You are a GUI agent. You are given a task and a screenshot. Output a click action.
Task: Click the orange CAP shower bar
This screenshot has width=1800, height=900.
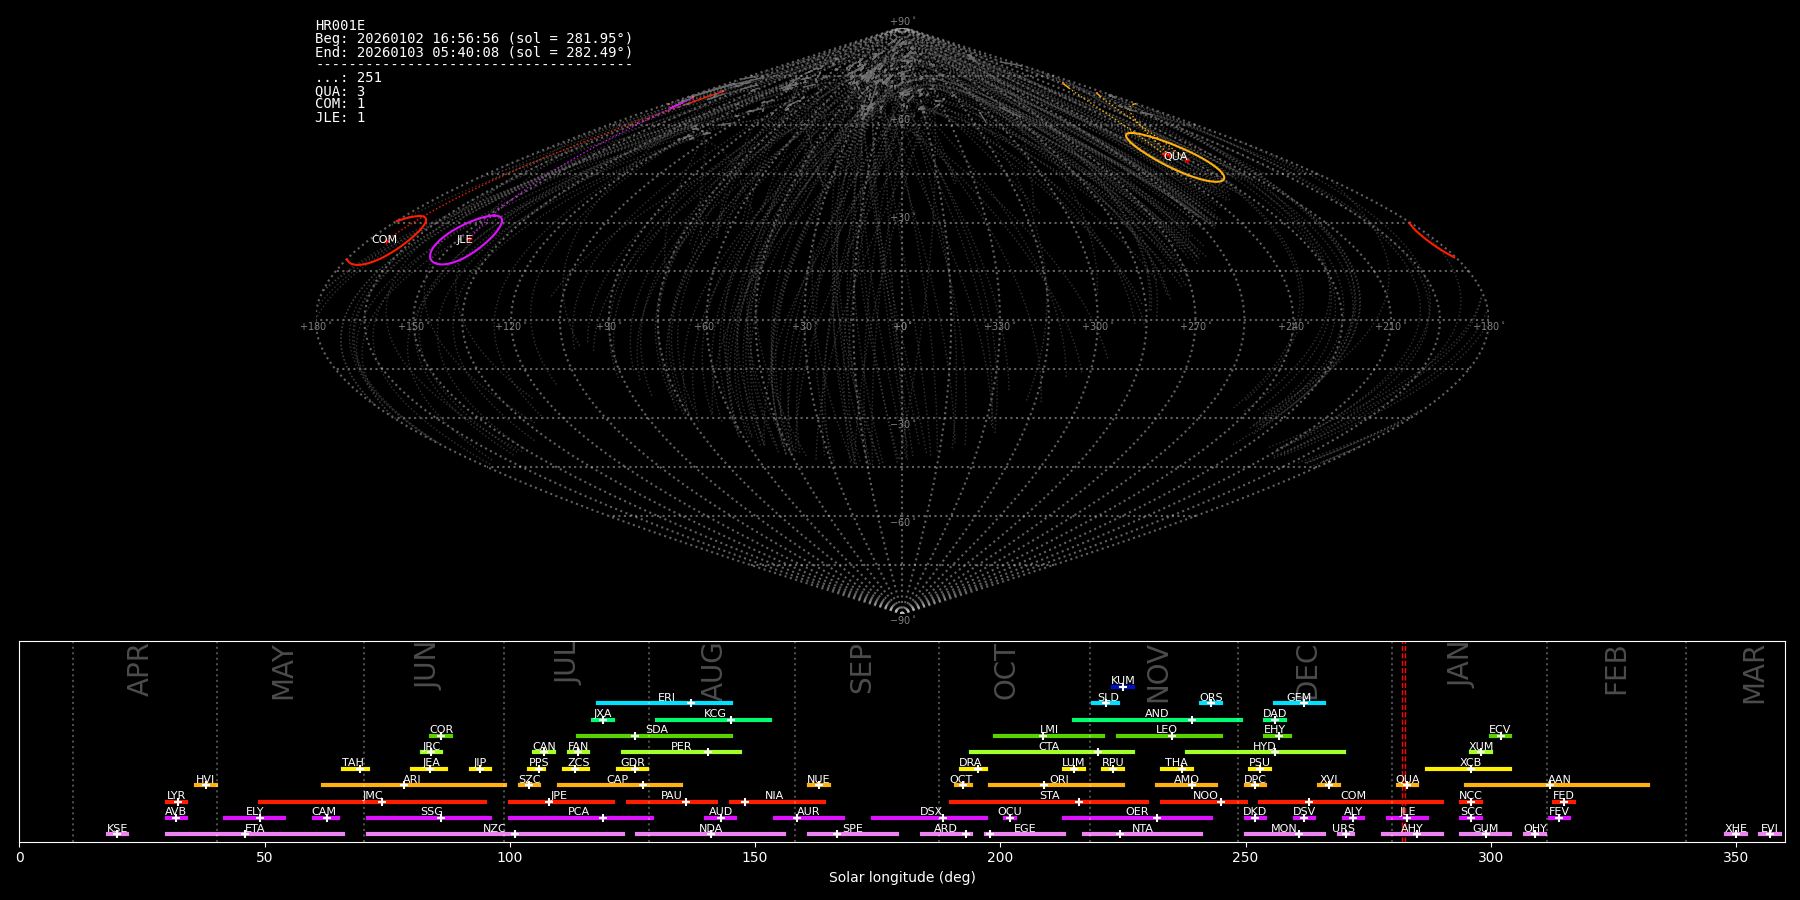pyautogui.click(x=620, y=785)
